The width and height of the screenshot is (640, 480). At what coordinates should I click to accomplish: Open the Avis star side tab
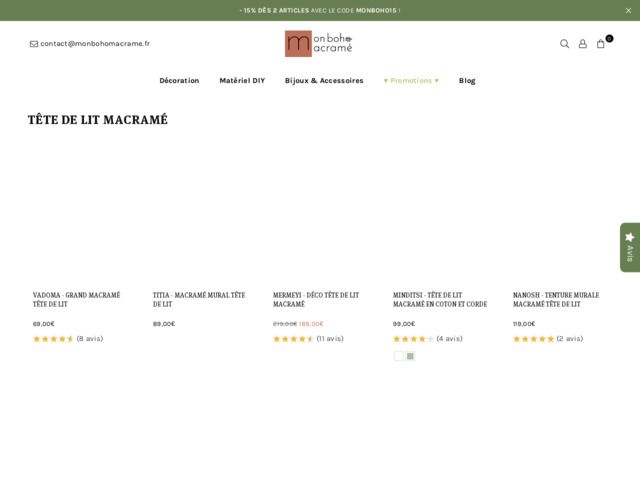(x=629, y=247)
